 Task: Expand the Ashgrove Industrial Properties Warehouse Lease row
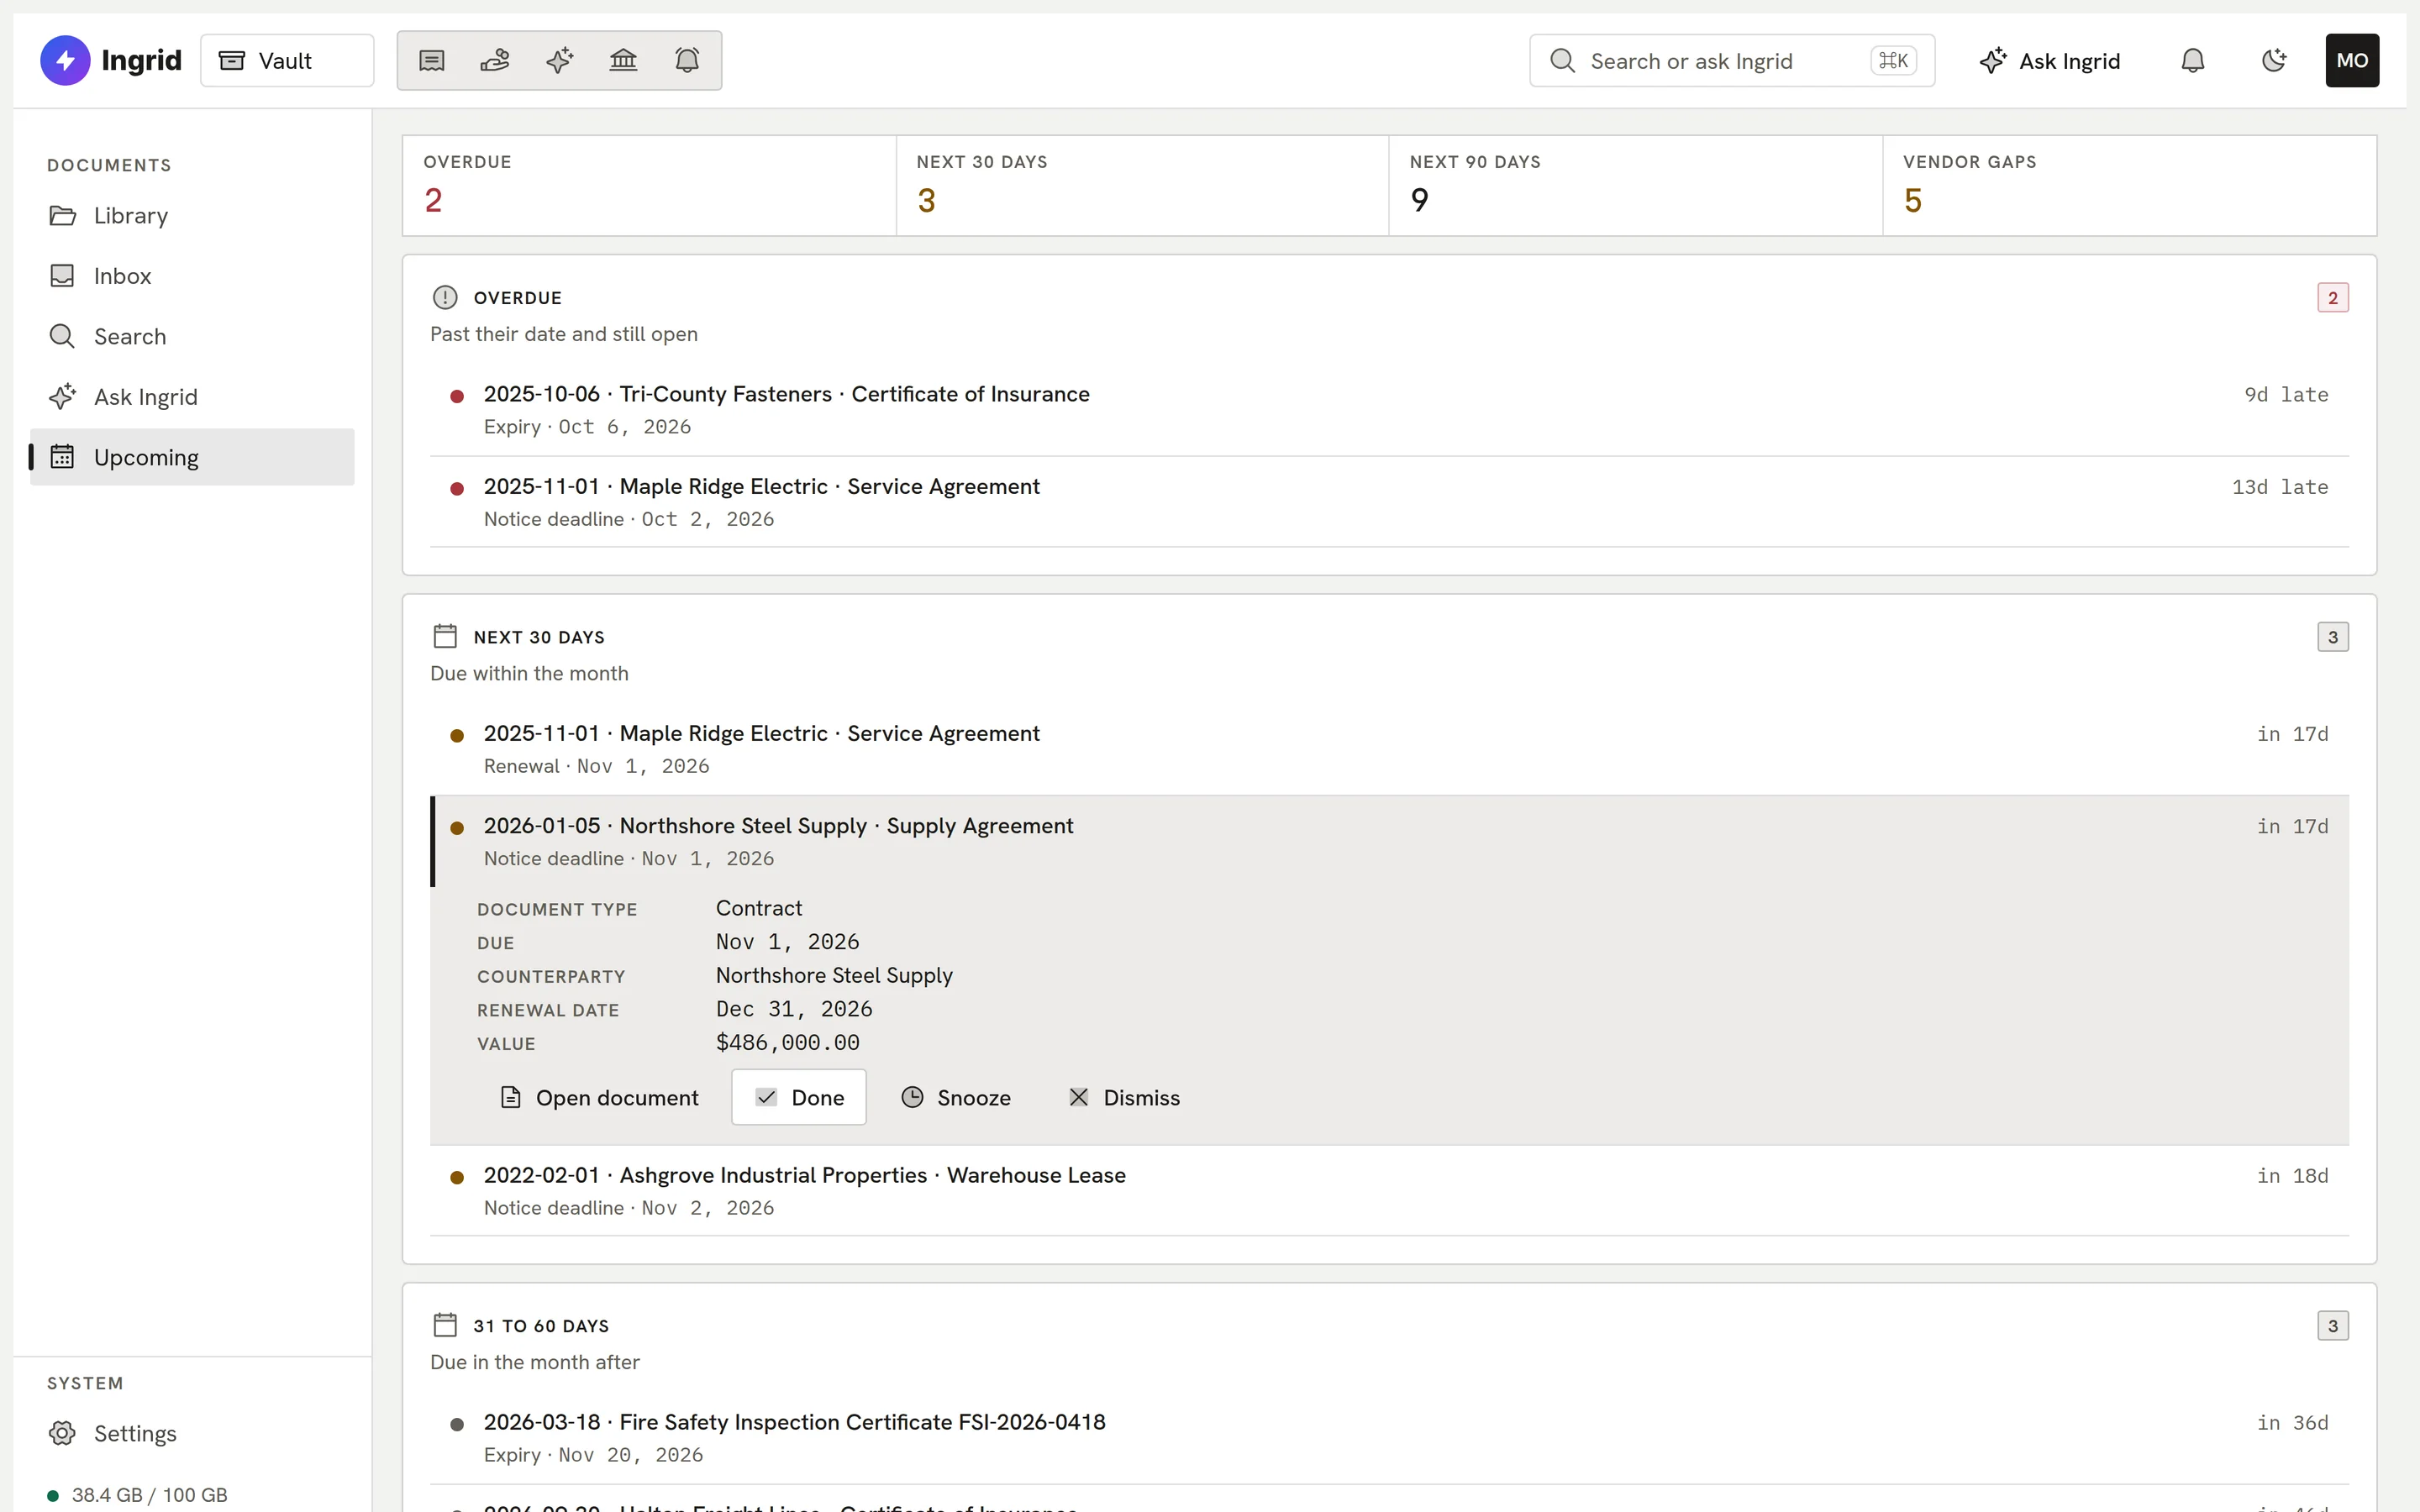click(x=1389, y=1190)
